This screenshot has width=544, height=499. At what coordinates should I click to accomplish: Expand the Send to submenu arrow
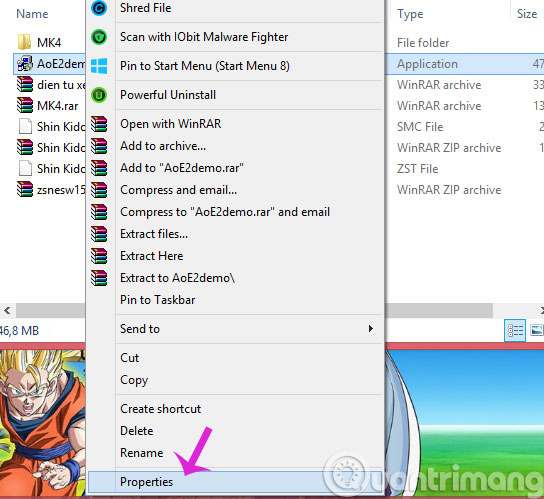click(x=371, y=329)
